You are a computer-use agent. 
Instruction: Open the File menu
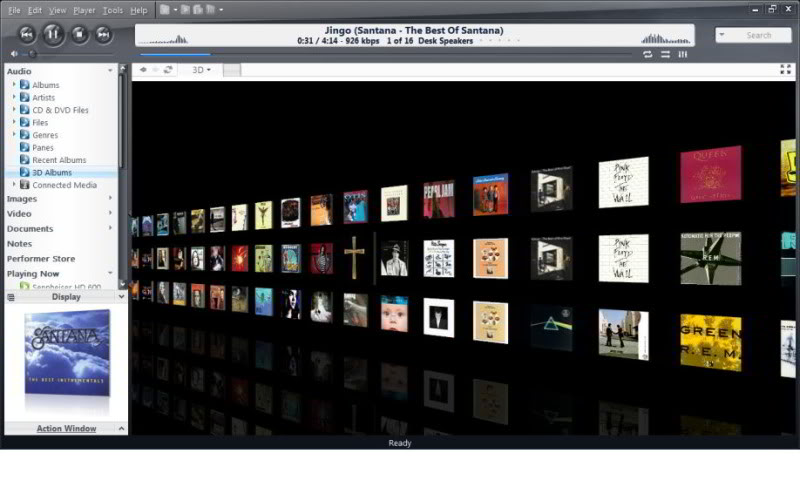tap(14, 10)
